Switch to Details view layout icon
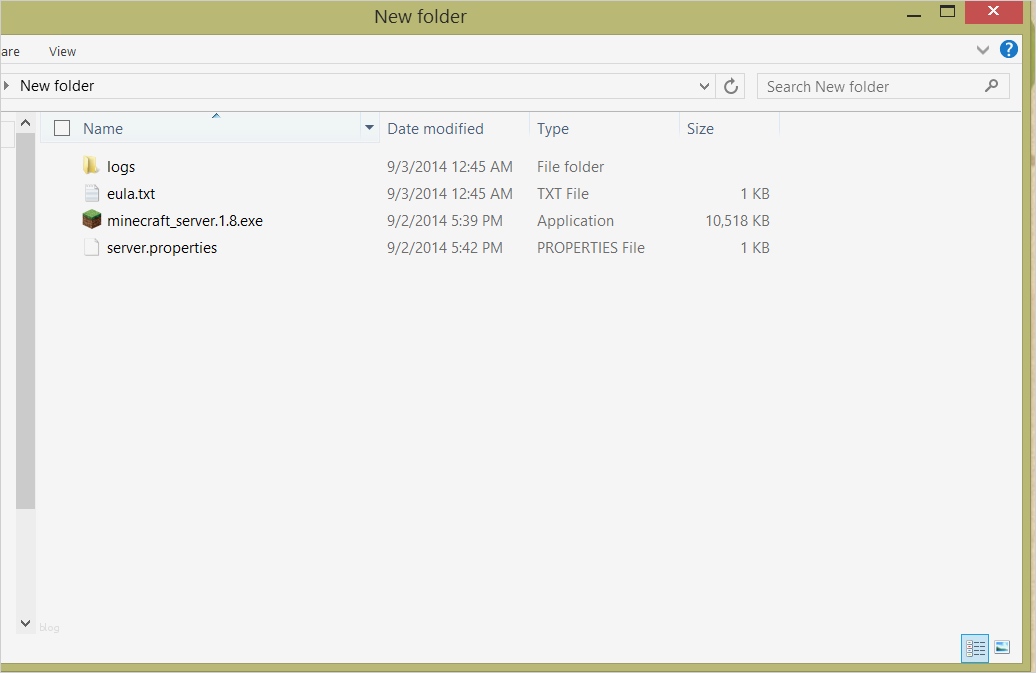The width and height of the screenshot is (1036, 673). (x=975, y=649)
